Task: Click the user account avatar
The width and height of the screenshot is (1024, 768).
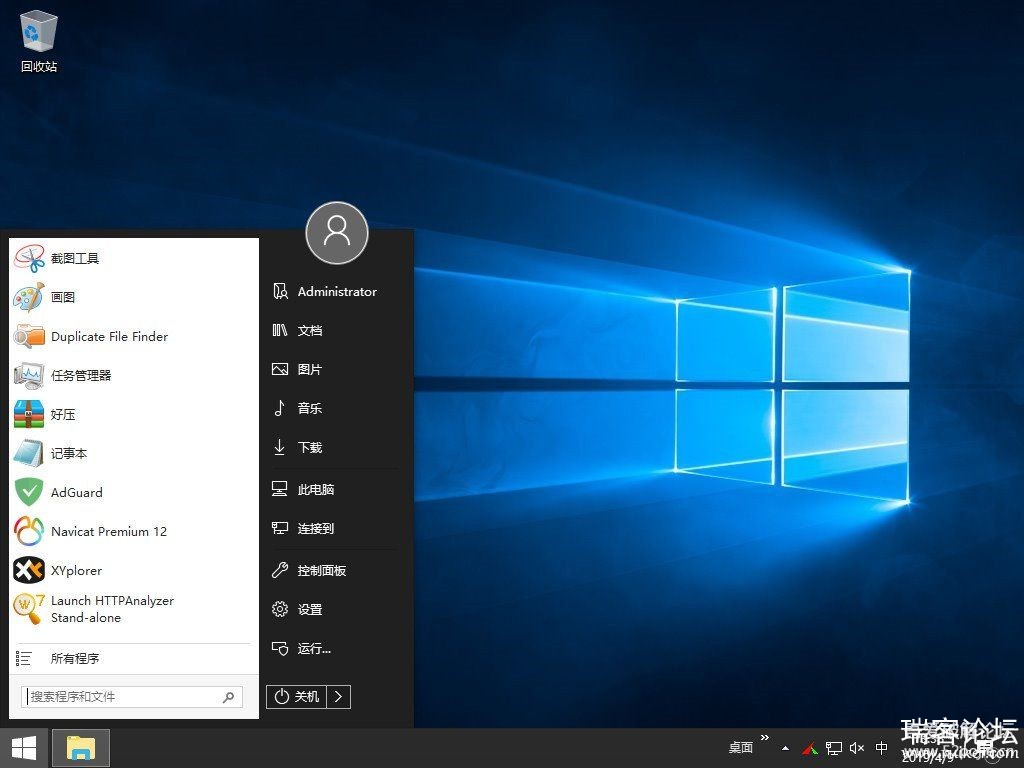Action: [337, 232]
